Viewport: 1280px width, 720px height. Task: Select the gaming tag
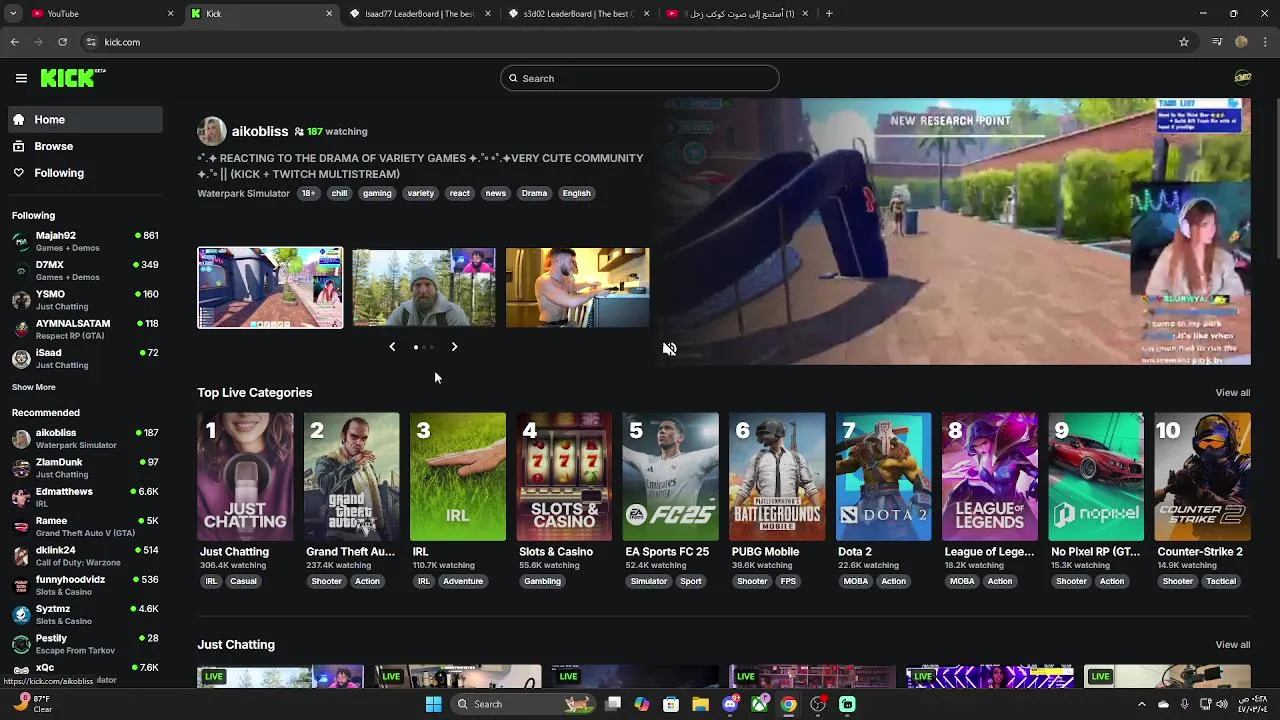pos(377,193)
